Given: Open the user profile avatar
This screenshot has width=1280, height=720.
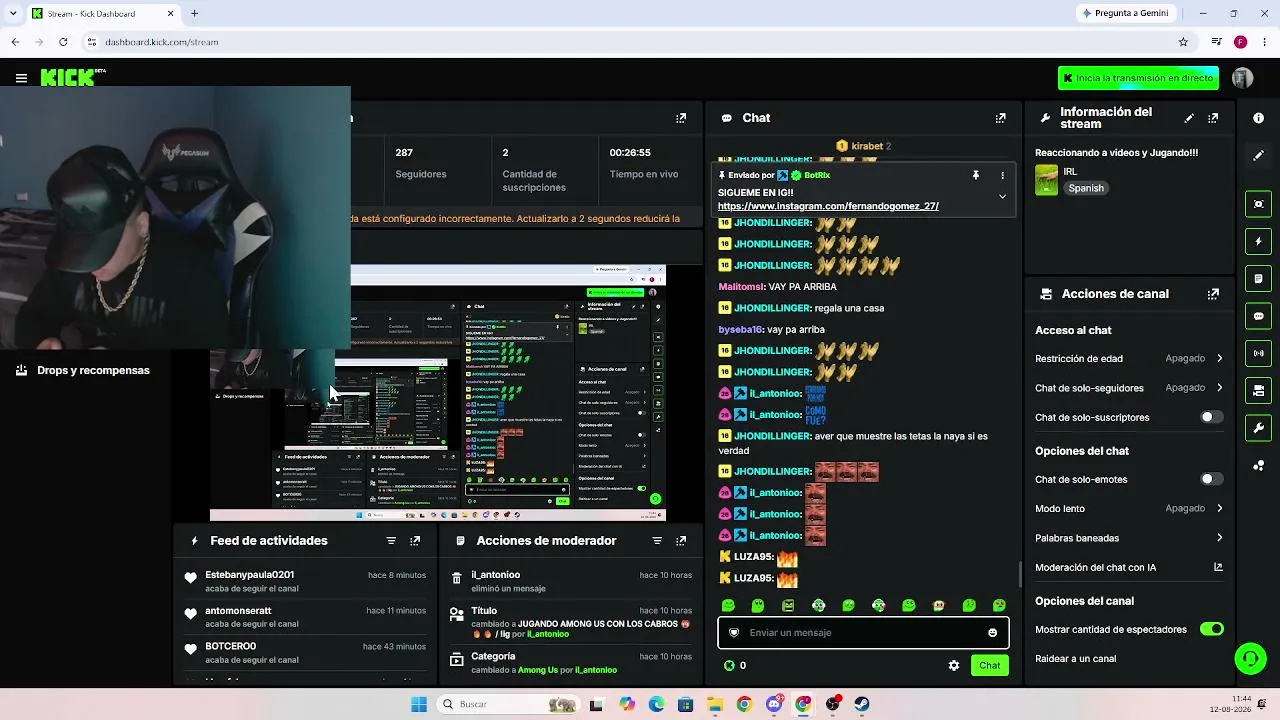Looking at the screenshot, I should [1243, 78].
